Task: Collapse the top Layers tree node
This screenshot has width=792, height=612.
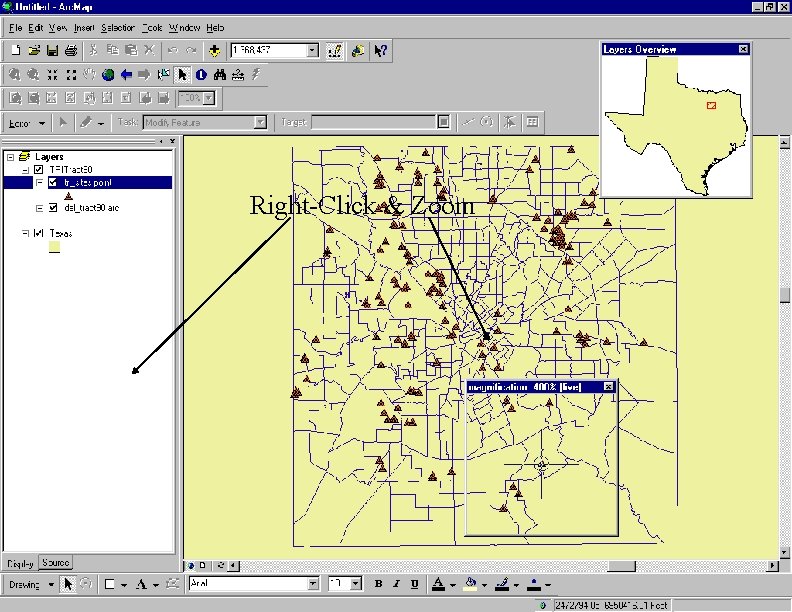Action: (10, 157)
